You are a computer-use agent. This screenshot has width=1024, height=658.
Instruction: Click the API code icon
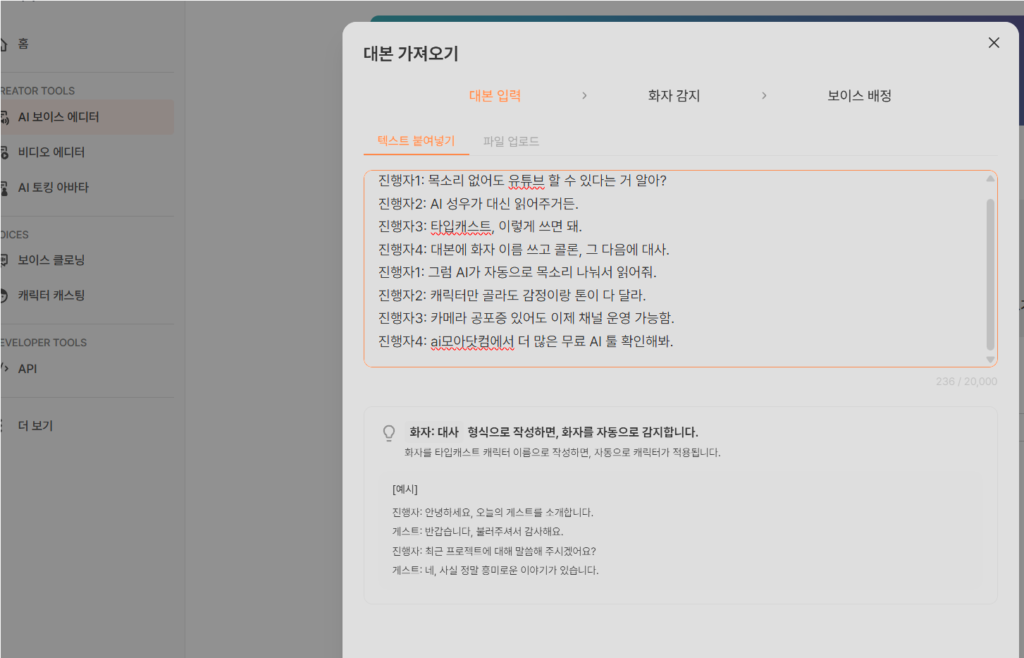[3, 369]
